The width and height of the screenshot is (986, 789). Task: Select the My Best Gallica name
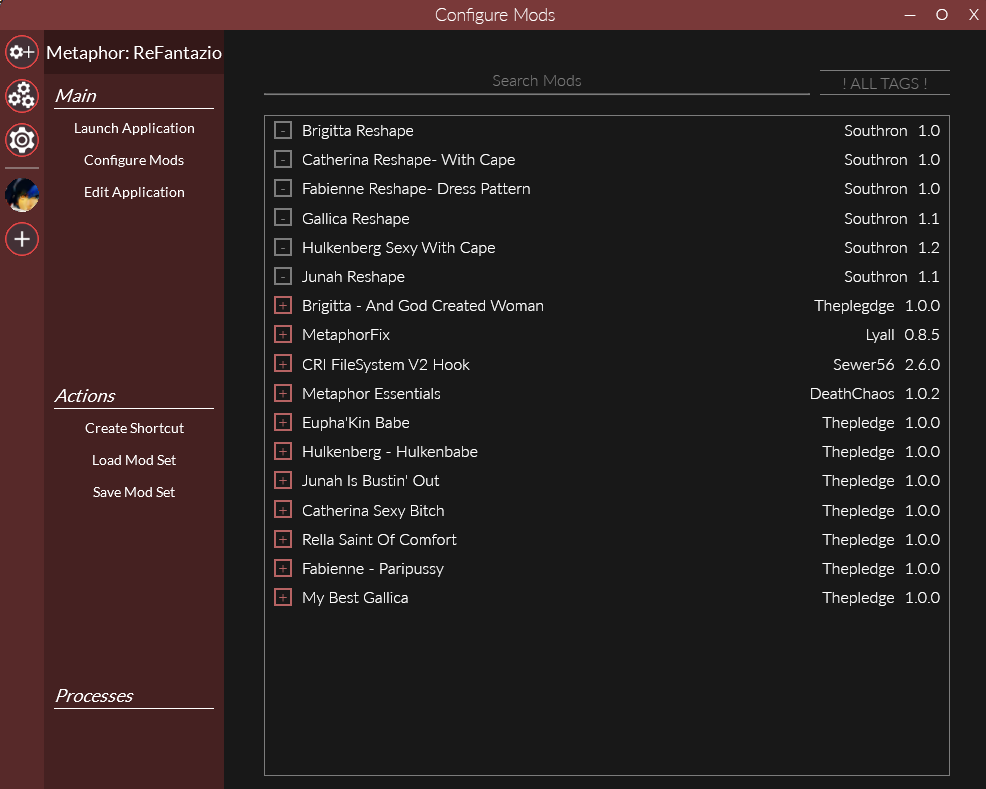point(355,598)
